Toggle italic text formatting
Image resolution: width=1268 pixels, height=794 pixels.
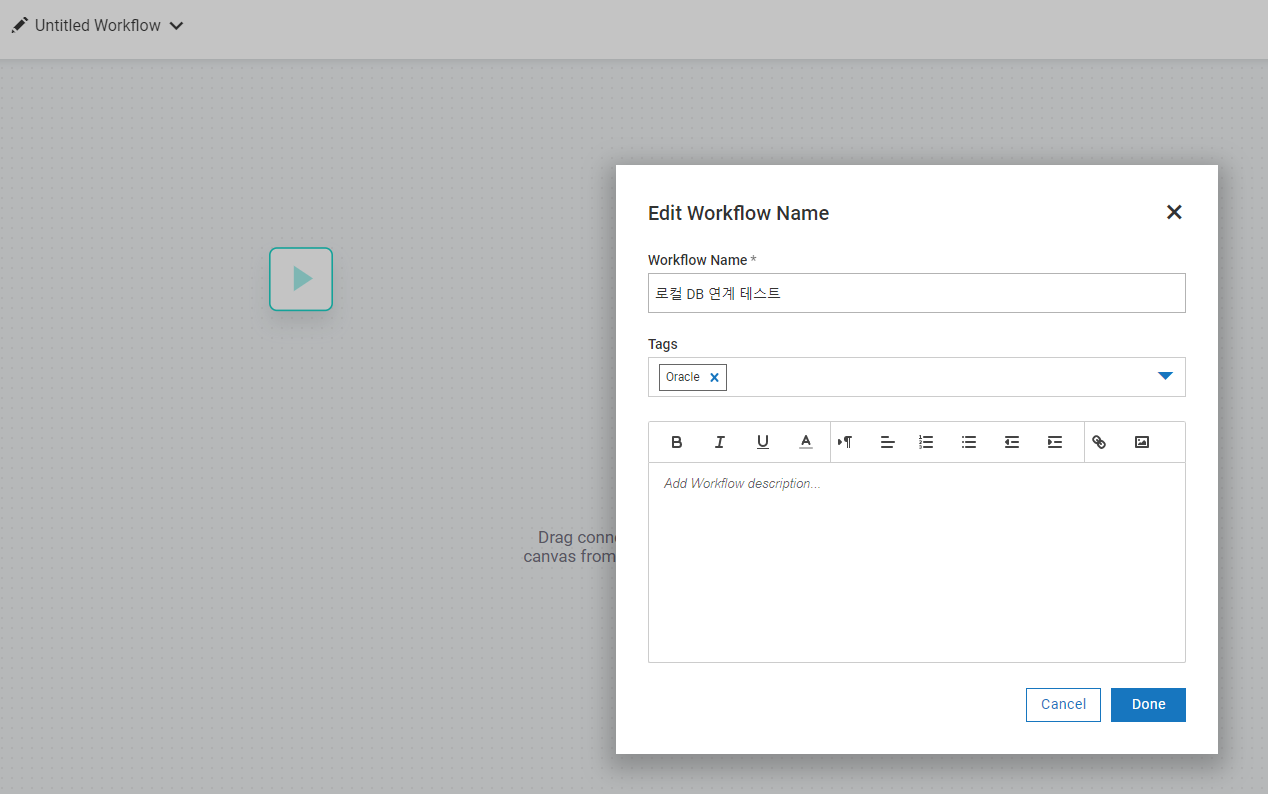click(x=719, y=442)
